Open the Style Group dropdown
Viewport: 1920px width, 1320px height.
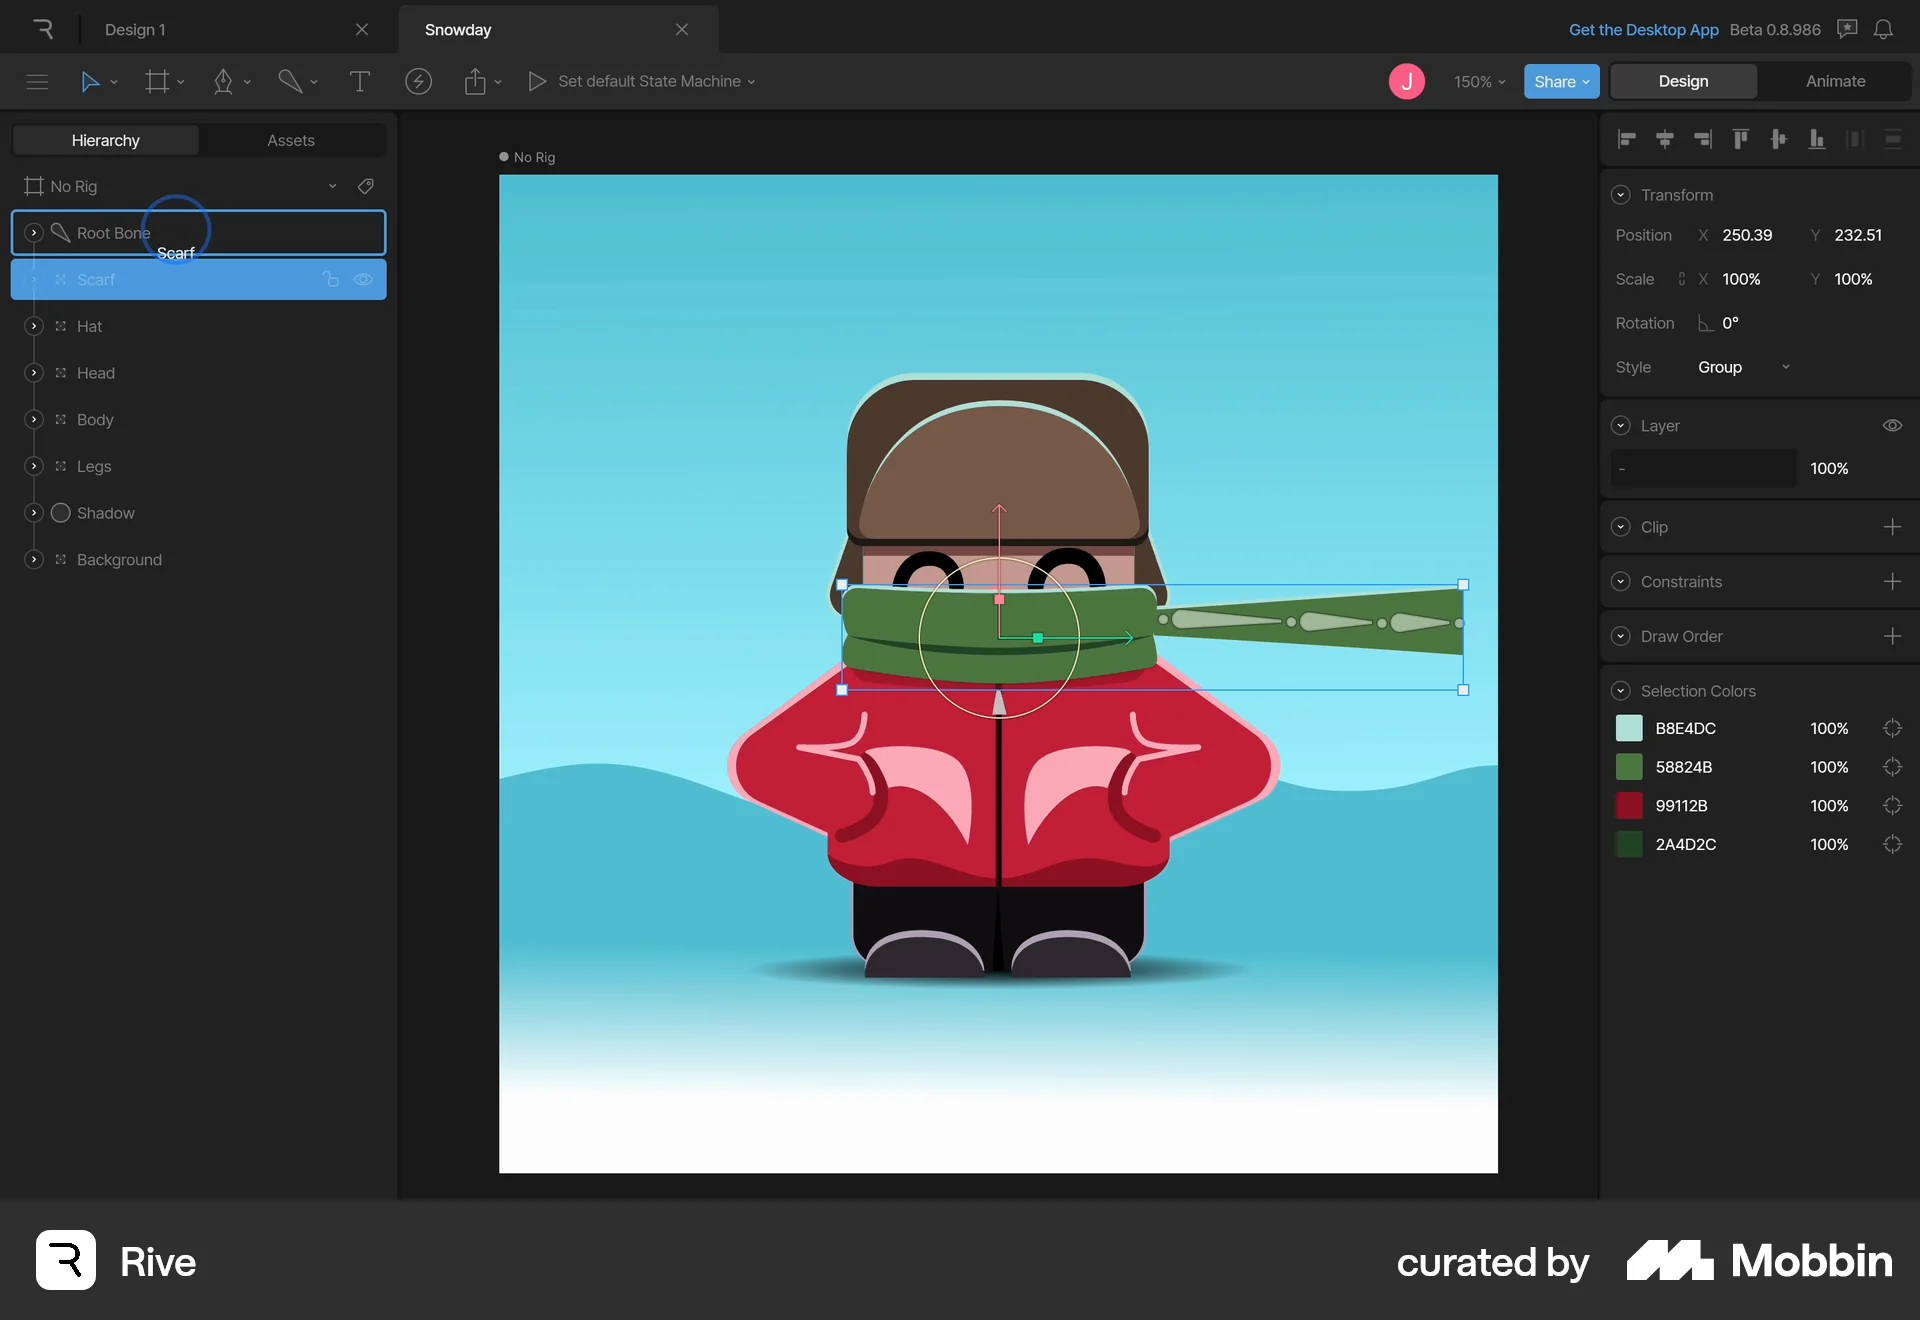coord(1743,367)
